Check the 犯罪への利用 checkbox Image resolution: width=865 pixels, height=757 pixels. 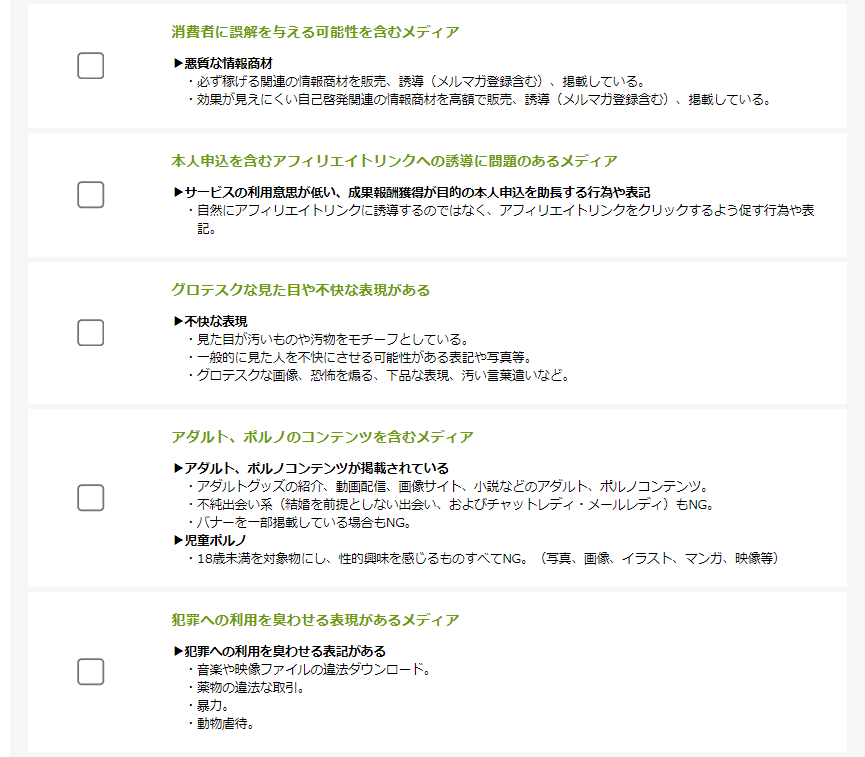click(x=90, y=672)
